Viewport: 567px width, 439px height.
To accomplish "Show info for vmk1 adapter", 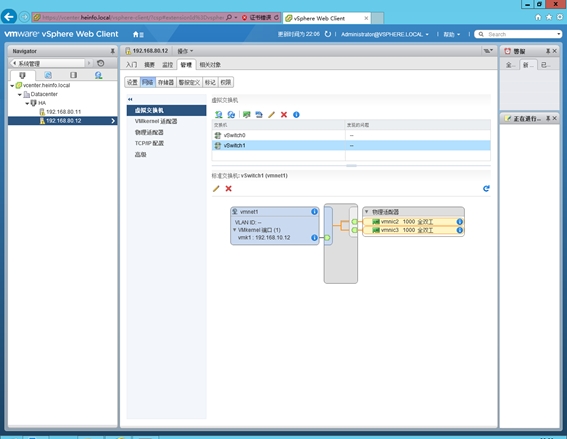I will 314,238.
